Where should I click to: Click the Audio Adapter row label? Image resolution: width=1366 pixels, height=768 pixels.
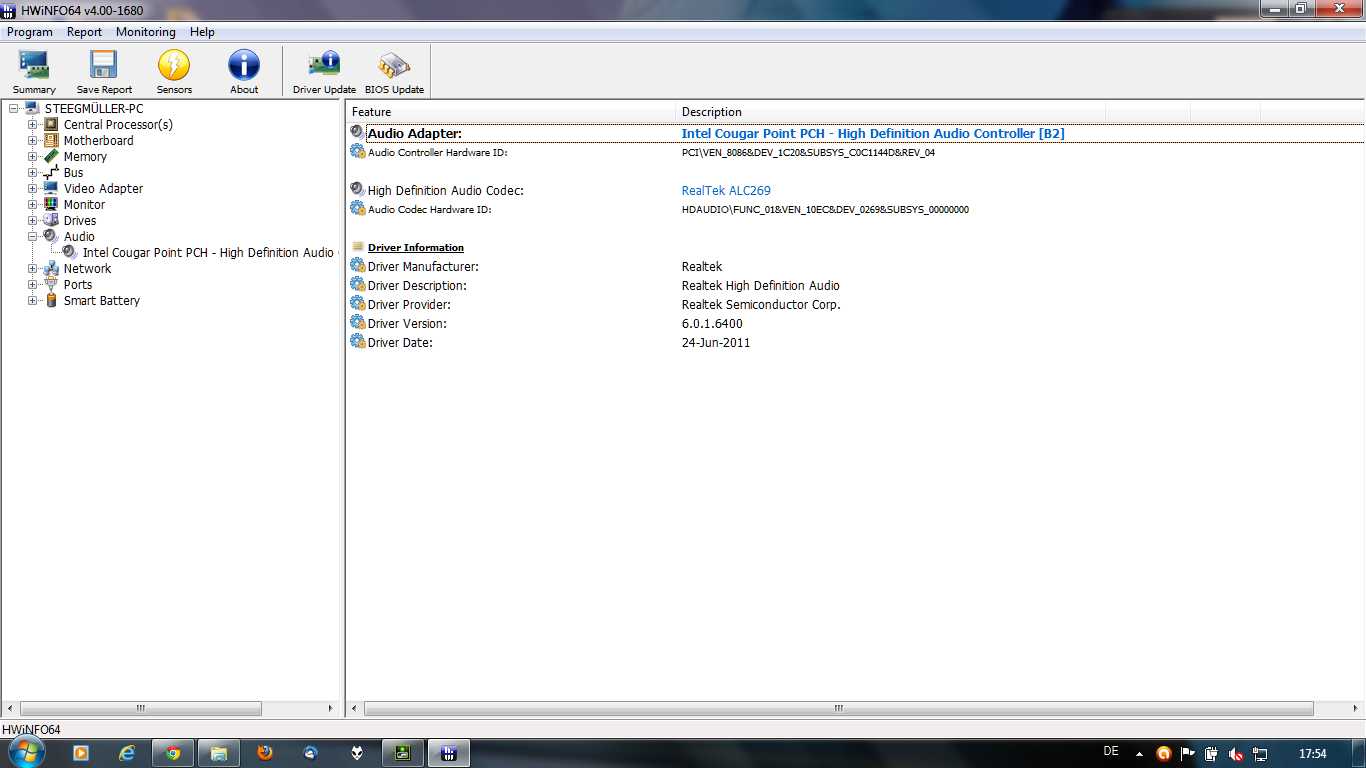coord(414,133)
